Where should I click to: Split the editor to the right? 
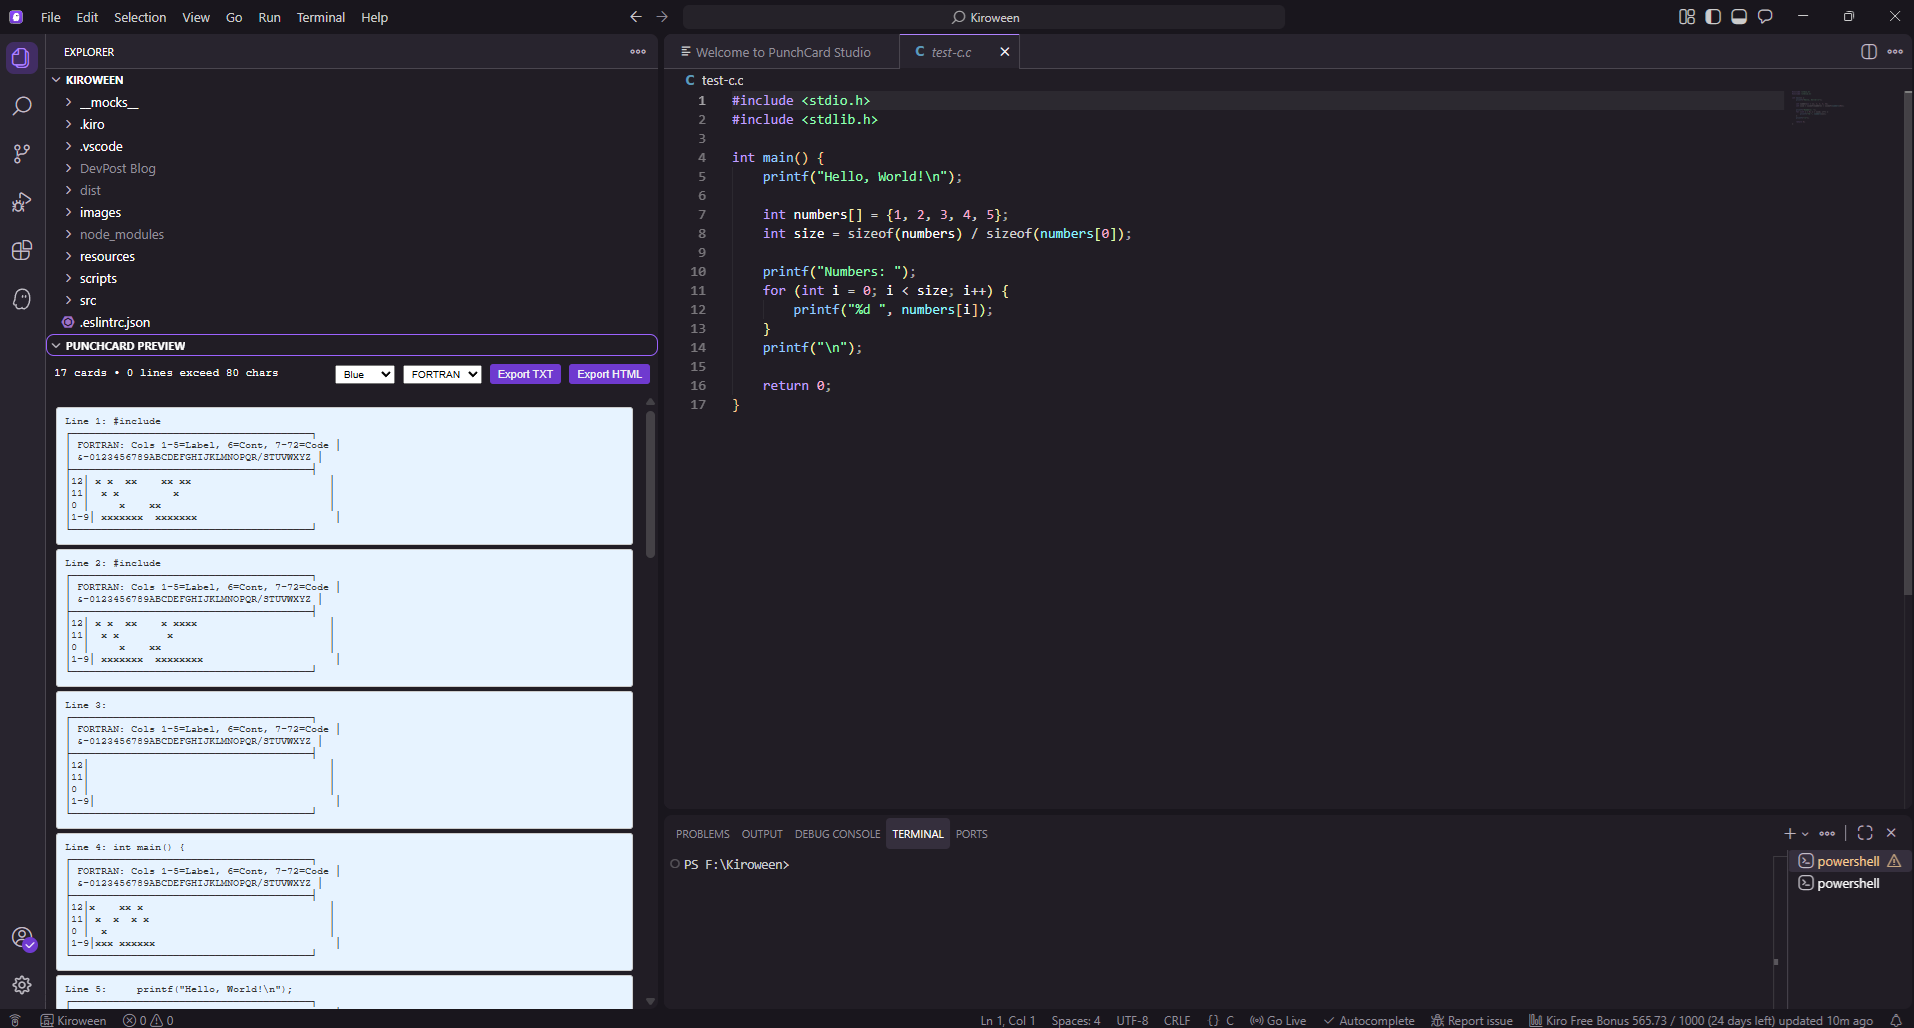click(x=1869, y=52)
